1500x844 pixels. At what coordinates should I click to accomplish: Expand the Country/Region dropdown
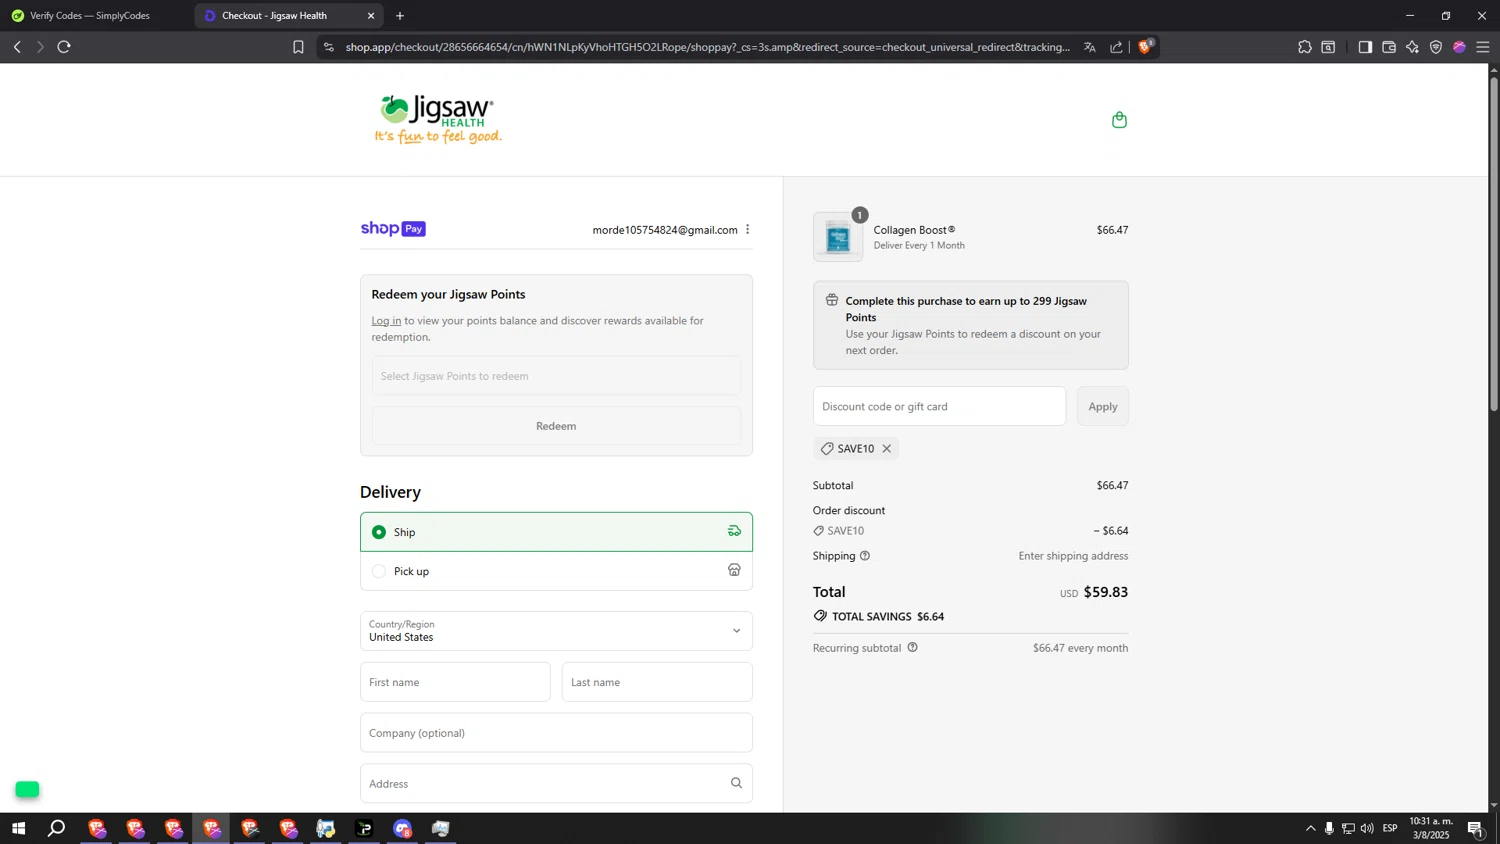(x=556, y=631)
